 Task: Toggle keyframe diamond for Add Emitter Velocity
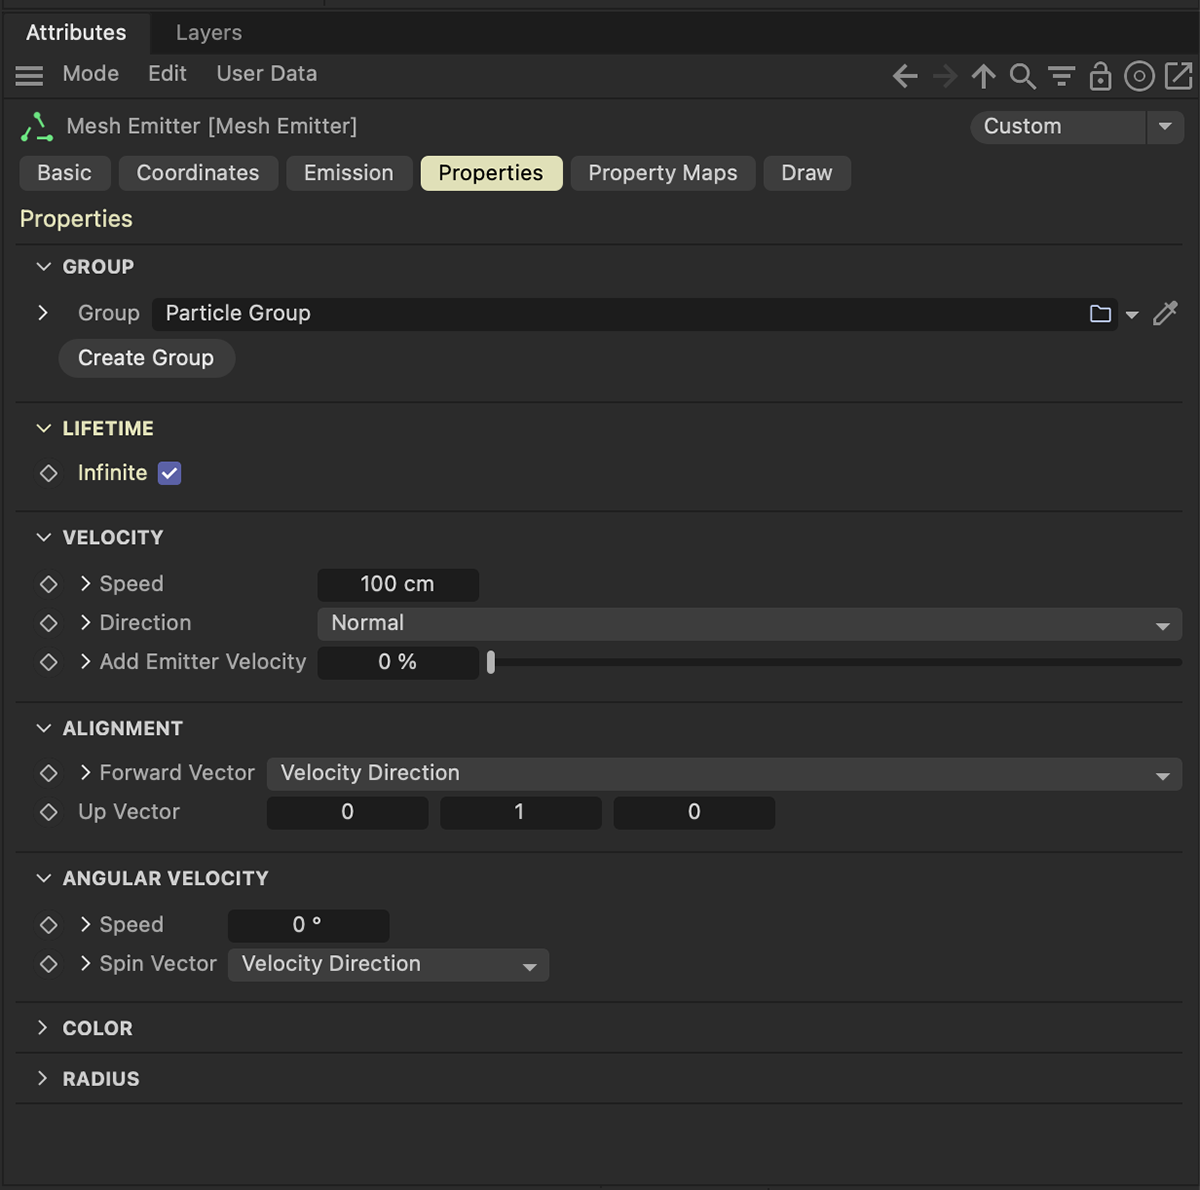coord(48,662)
